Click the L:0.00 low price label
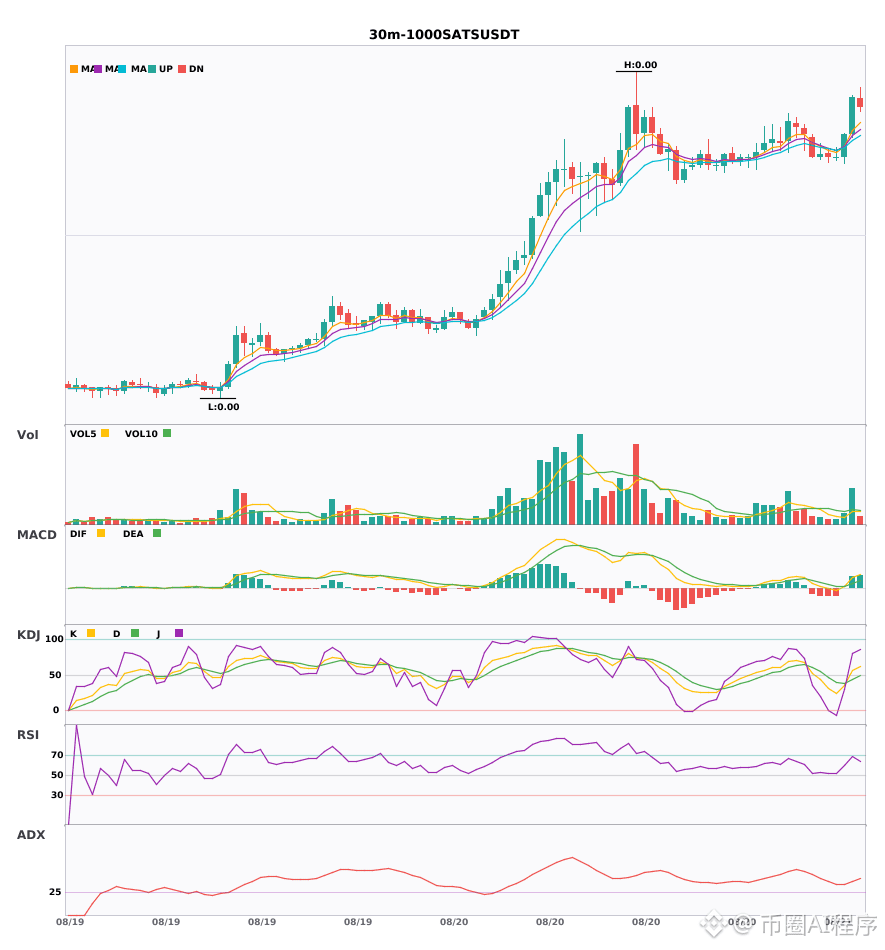The image size is (885, 950). click(x=224, y=407)
